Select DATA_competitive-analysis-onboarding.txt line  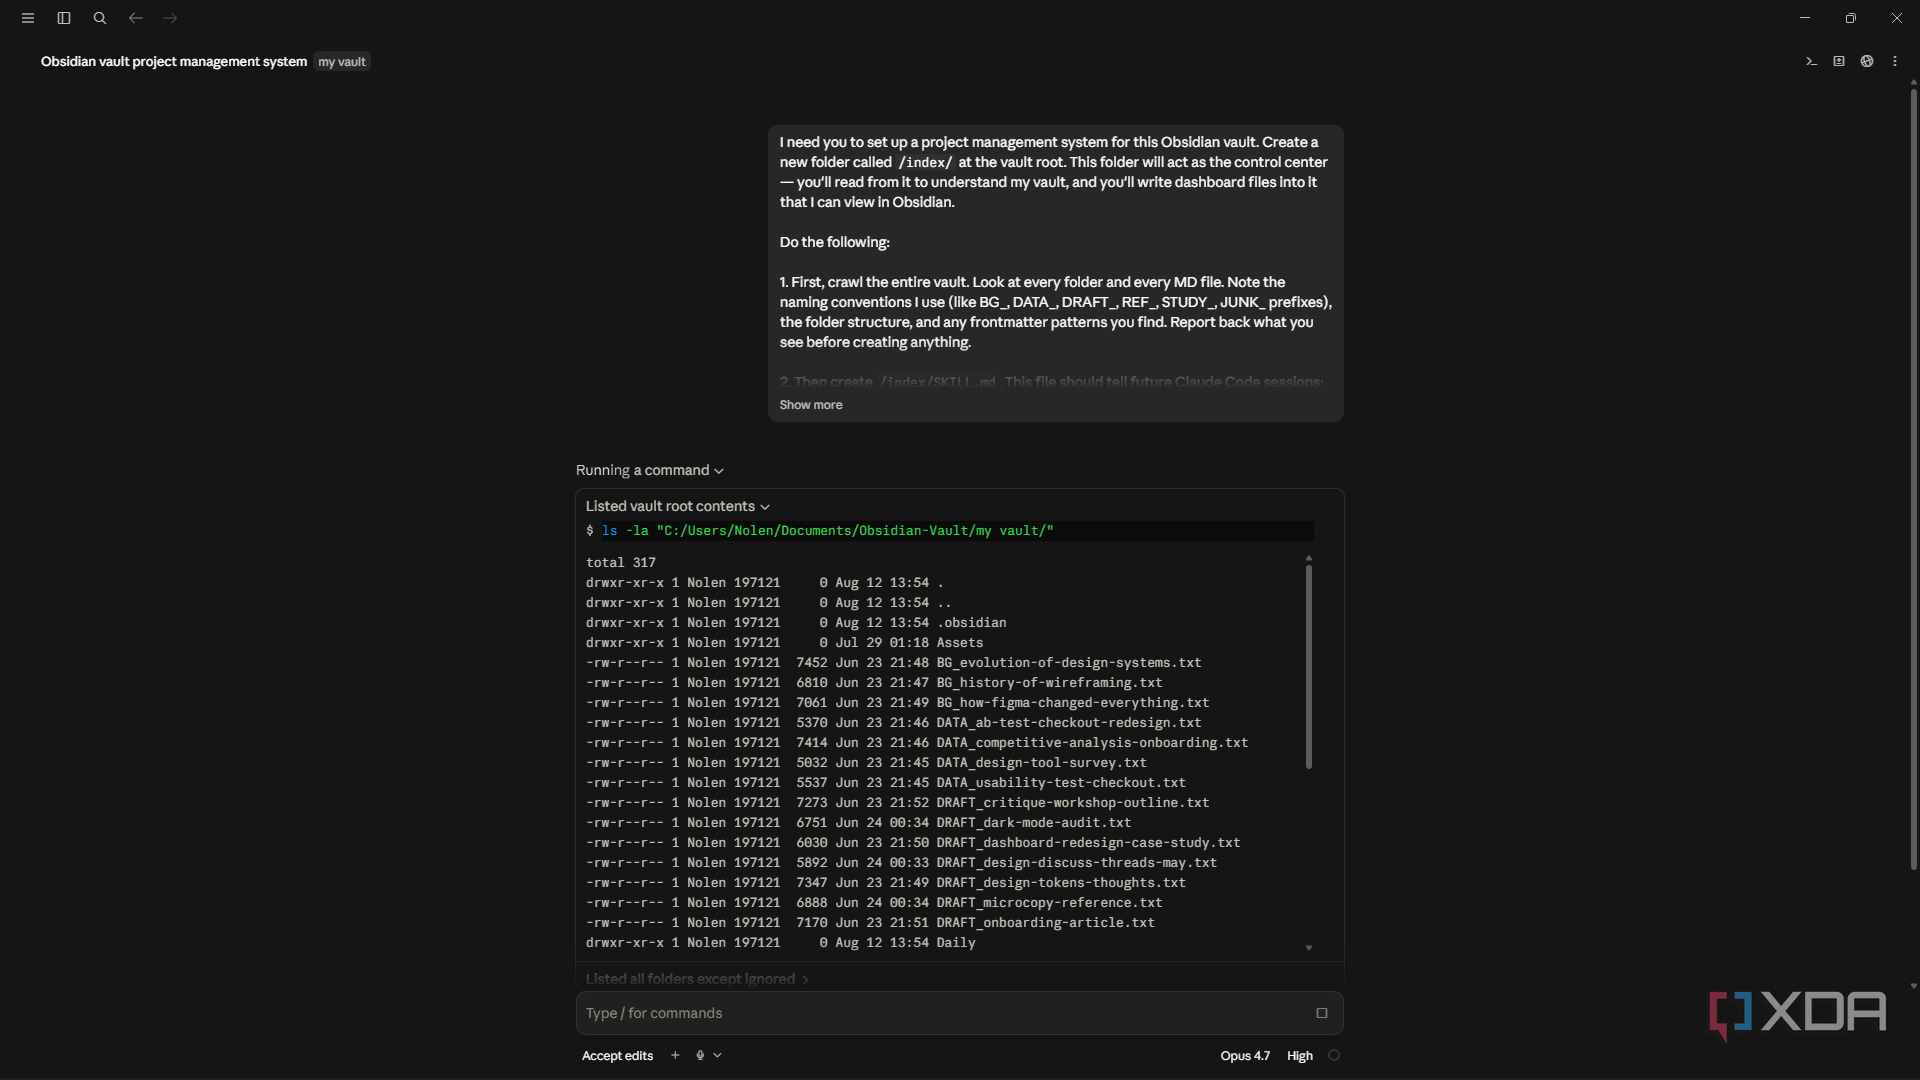917,743
